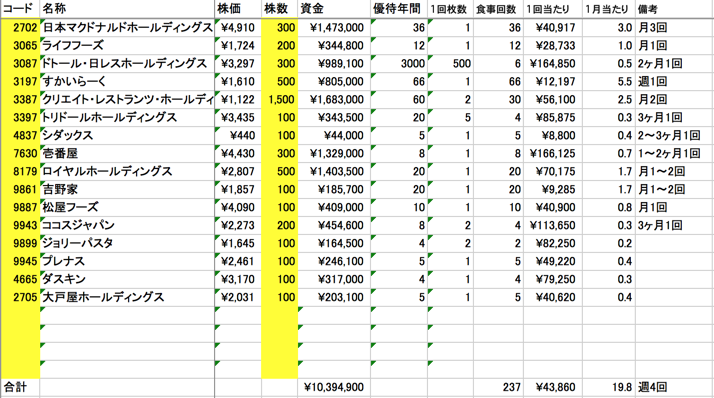
Task: Click the name cell 日本マクドナルドホールディングス
Action: point(127,28)
